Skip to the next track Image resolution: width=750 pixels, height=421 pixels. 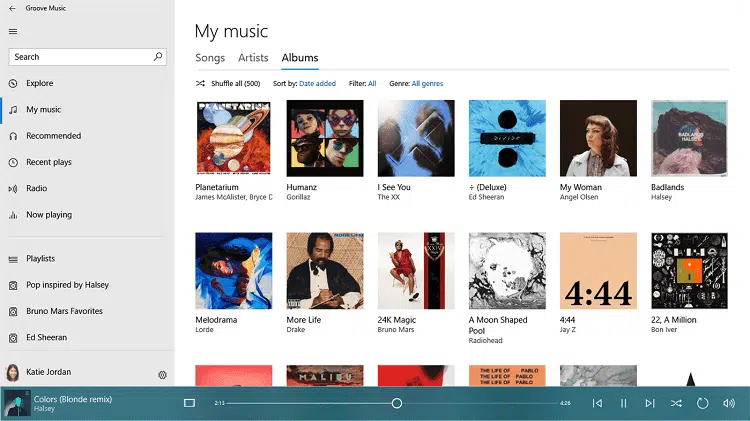650,403
